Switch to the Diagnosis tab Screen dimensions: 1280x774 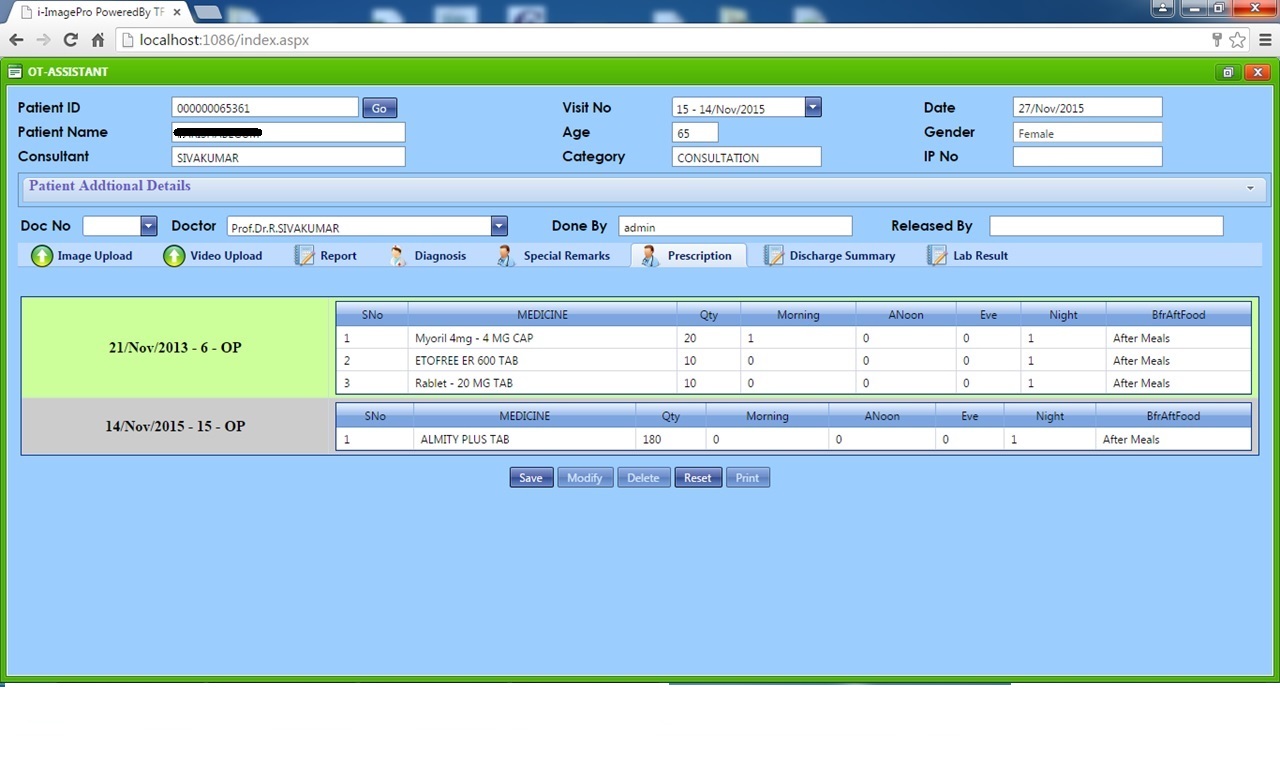[x=427, y=256]
